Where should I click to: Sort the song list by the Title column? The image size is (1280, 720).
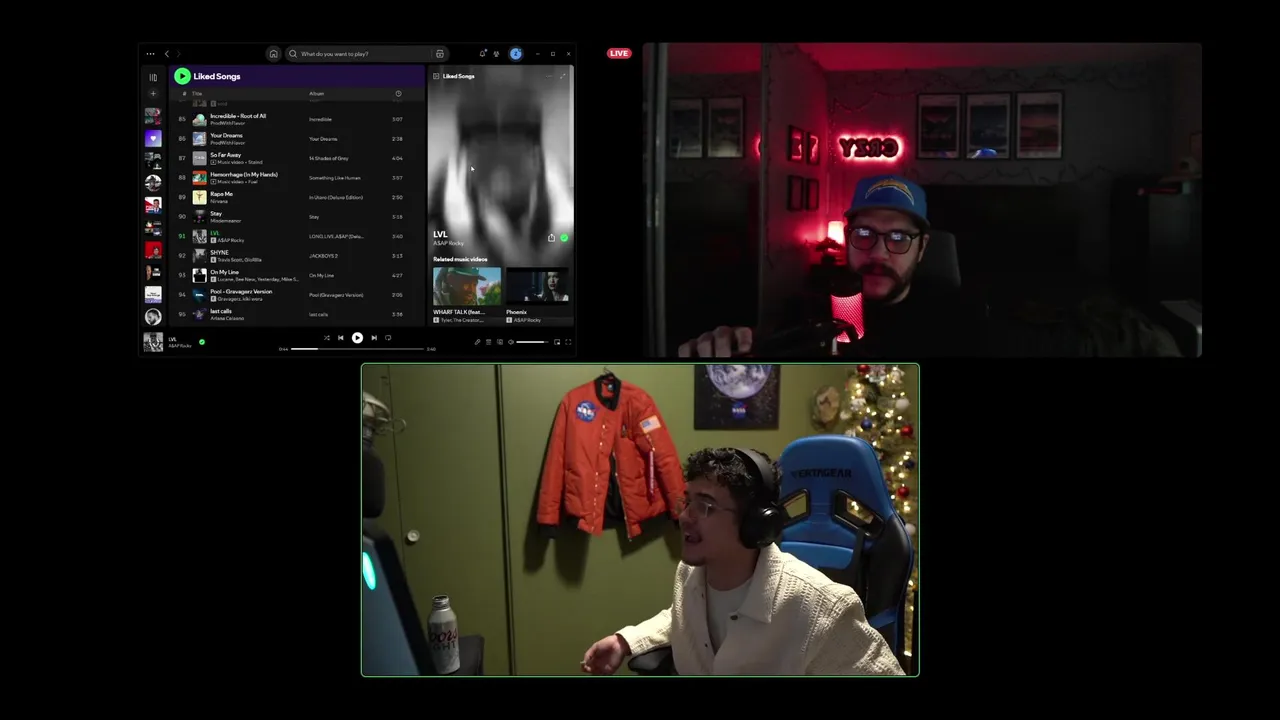pyautogui.click(x=197, y=94)
